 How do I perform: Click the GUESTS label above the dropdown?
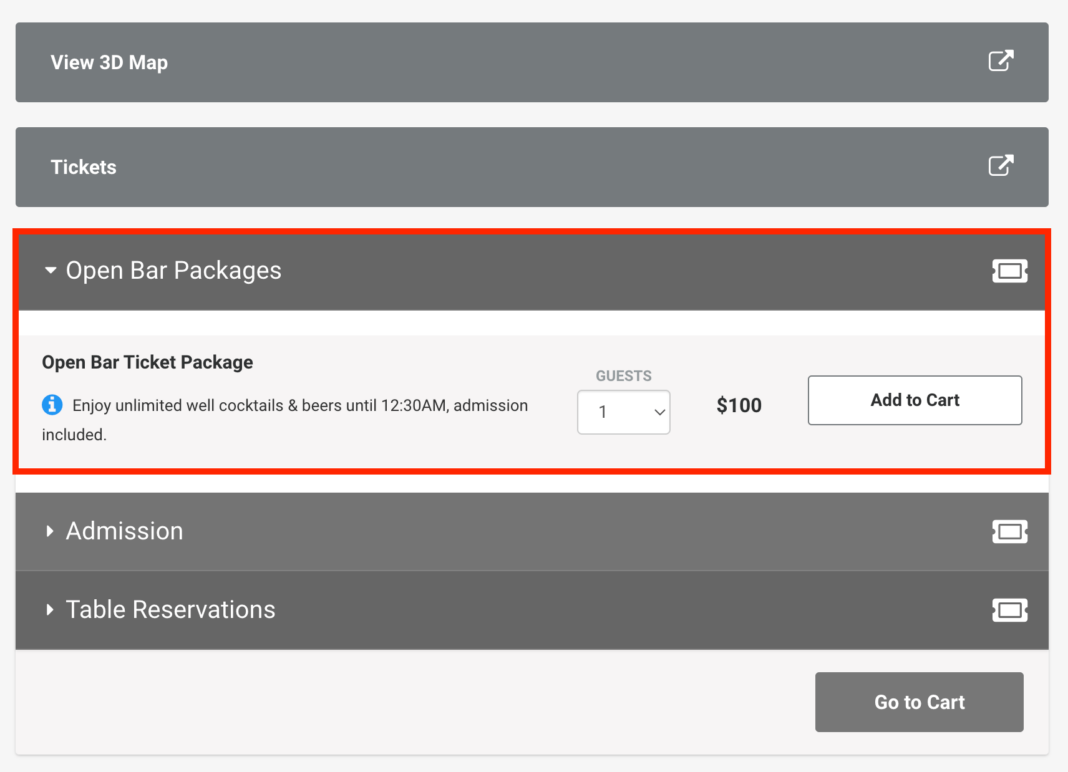[623, 376]
